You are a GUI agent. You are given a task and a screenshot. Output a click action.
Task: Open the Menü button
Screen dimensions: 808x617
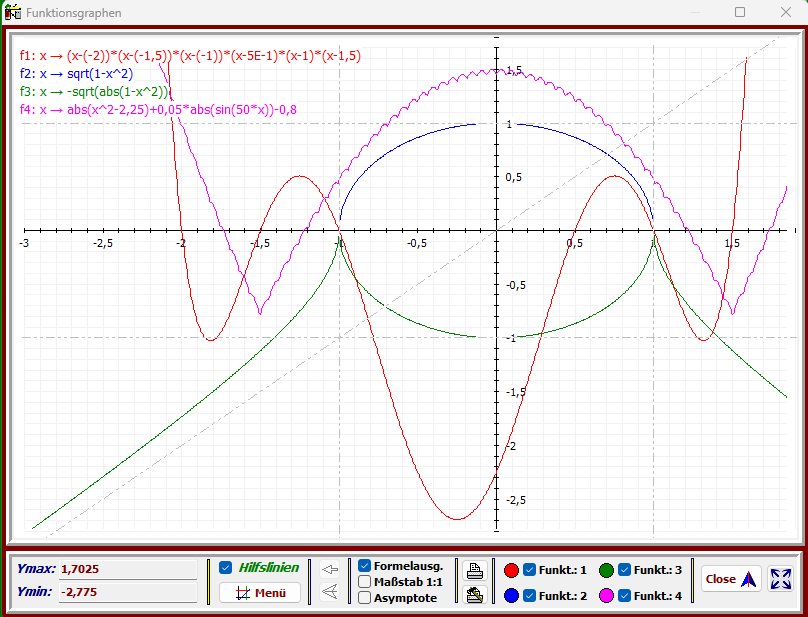[260, 592]
